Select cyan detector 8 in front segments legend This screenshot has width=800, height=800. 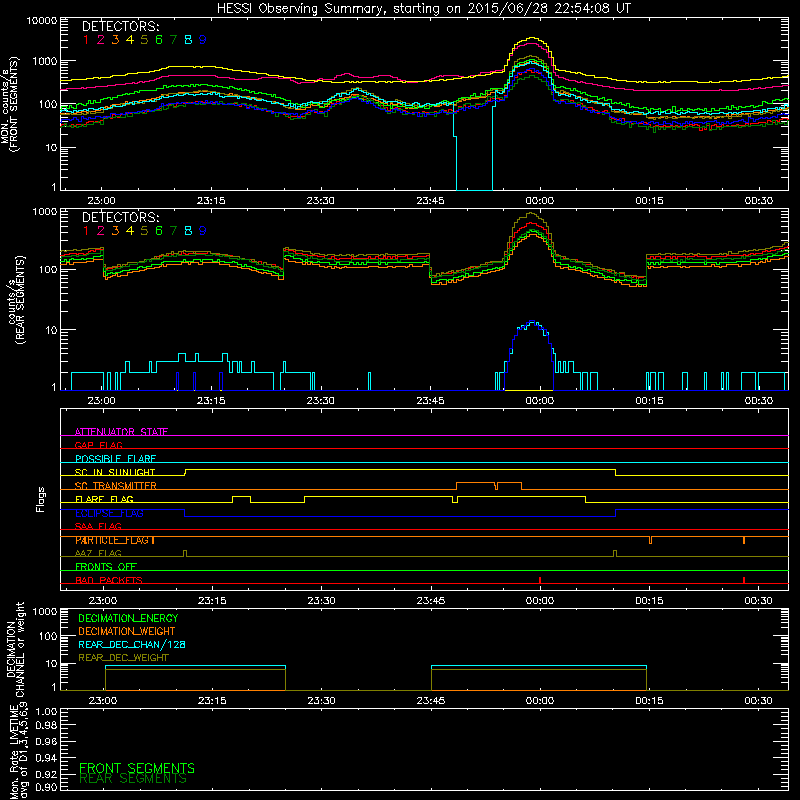(188, 40)
